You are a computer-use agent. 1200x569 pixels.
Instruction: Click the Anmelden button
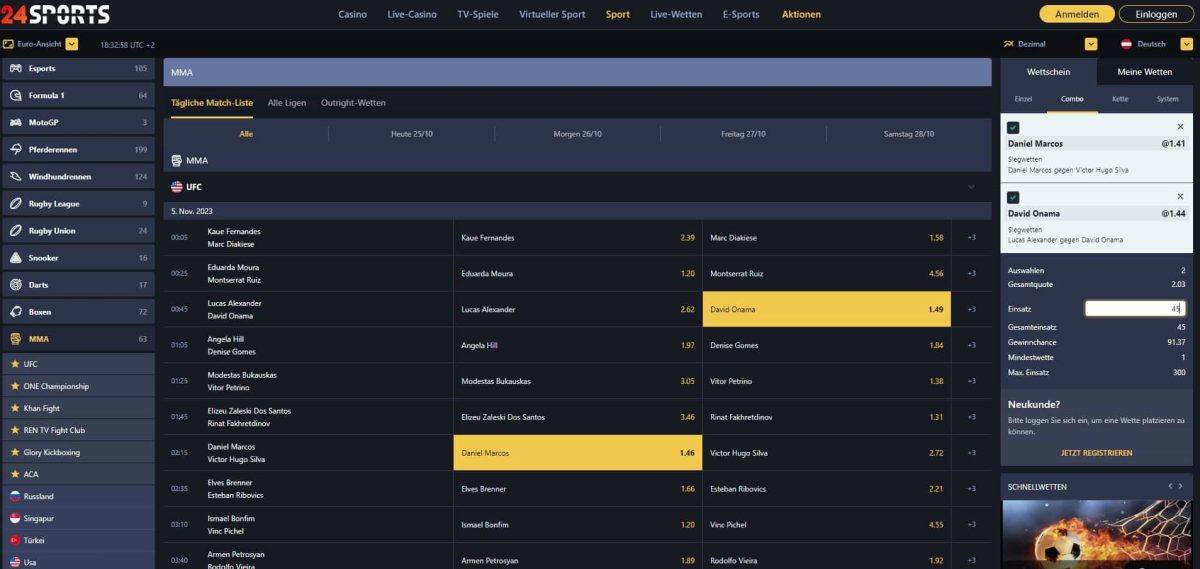pos(1077,14)
